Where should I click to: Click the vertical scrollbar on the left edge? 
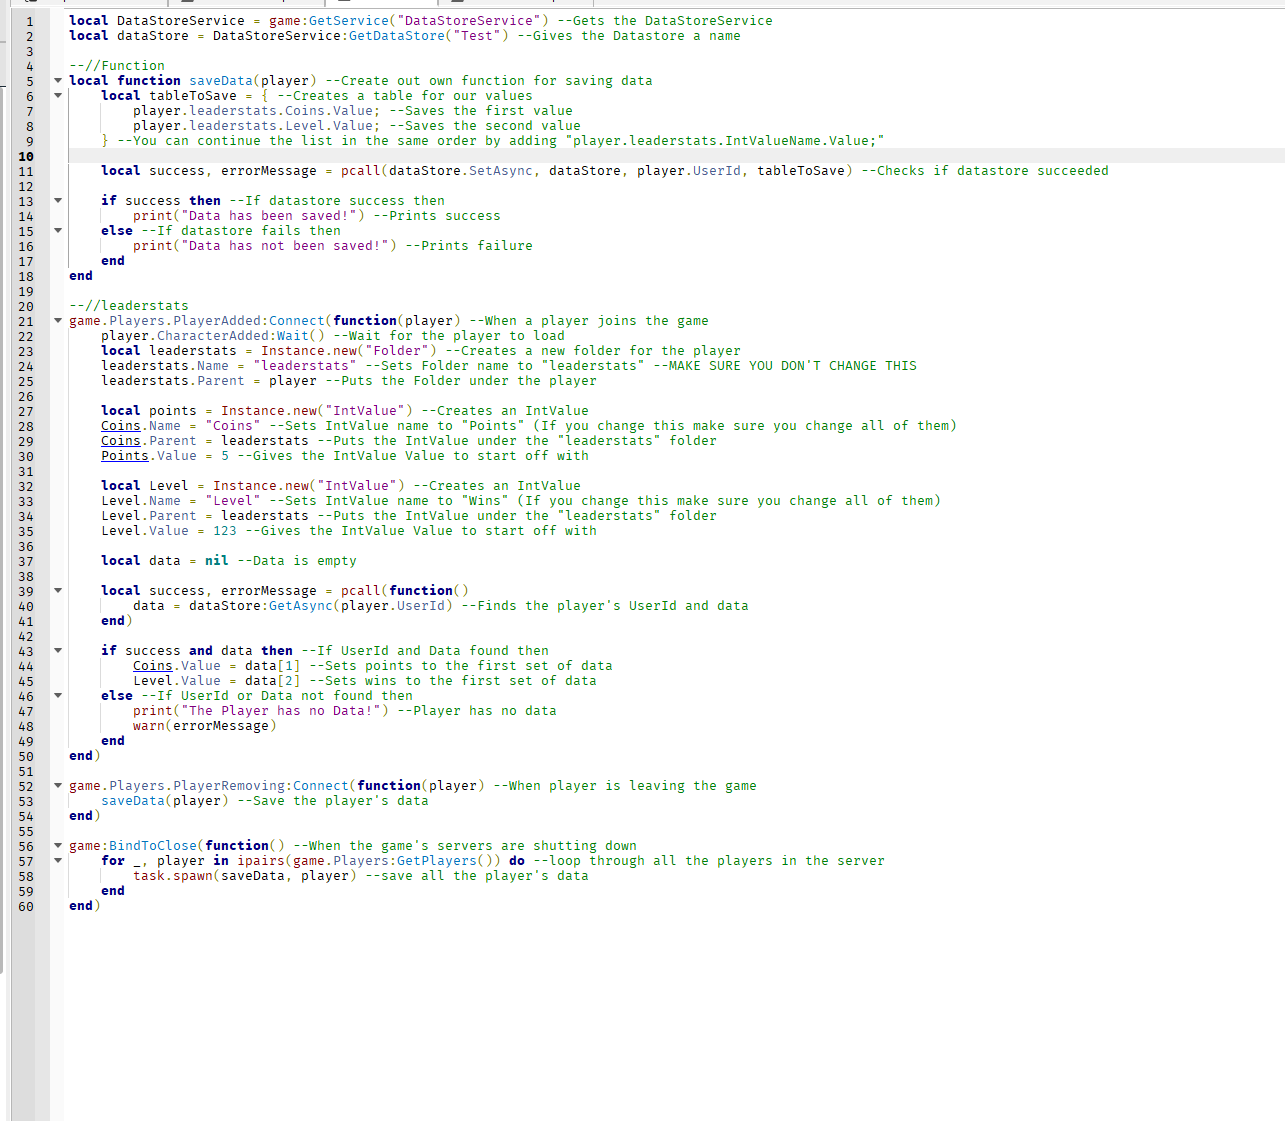click(4, 400)
